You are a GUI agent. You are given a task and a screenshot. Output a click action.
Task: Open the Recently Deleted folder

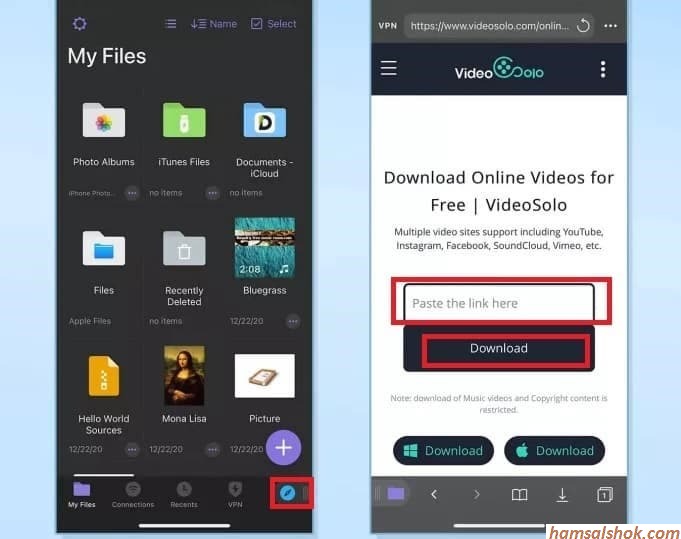(184, 248)
